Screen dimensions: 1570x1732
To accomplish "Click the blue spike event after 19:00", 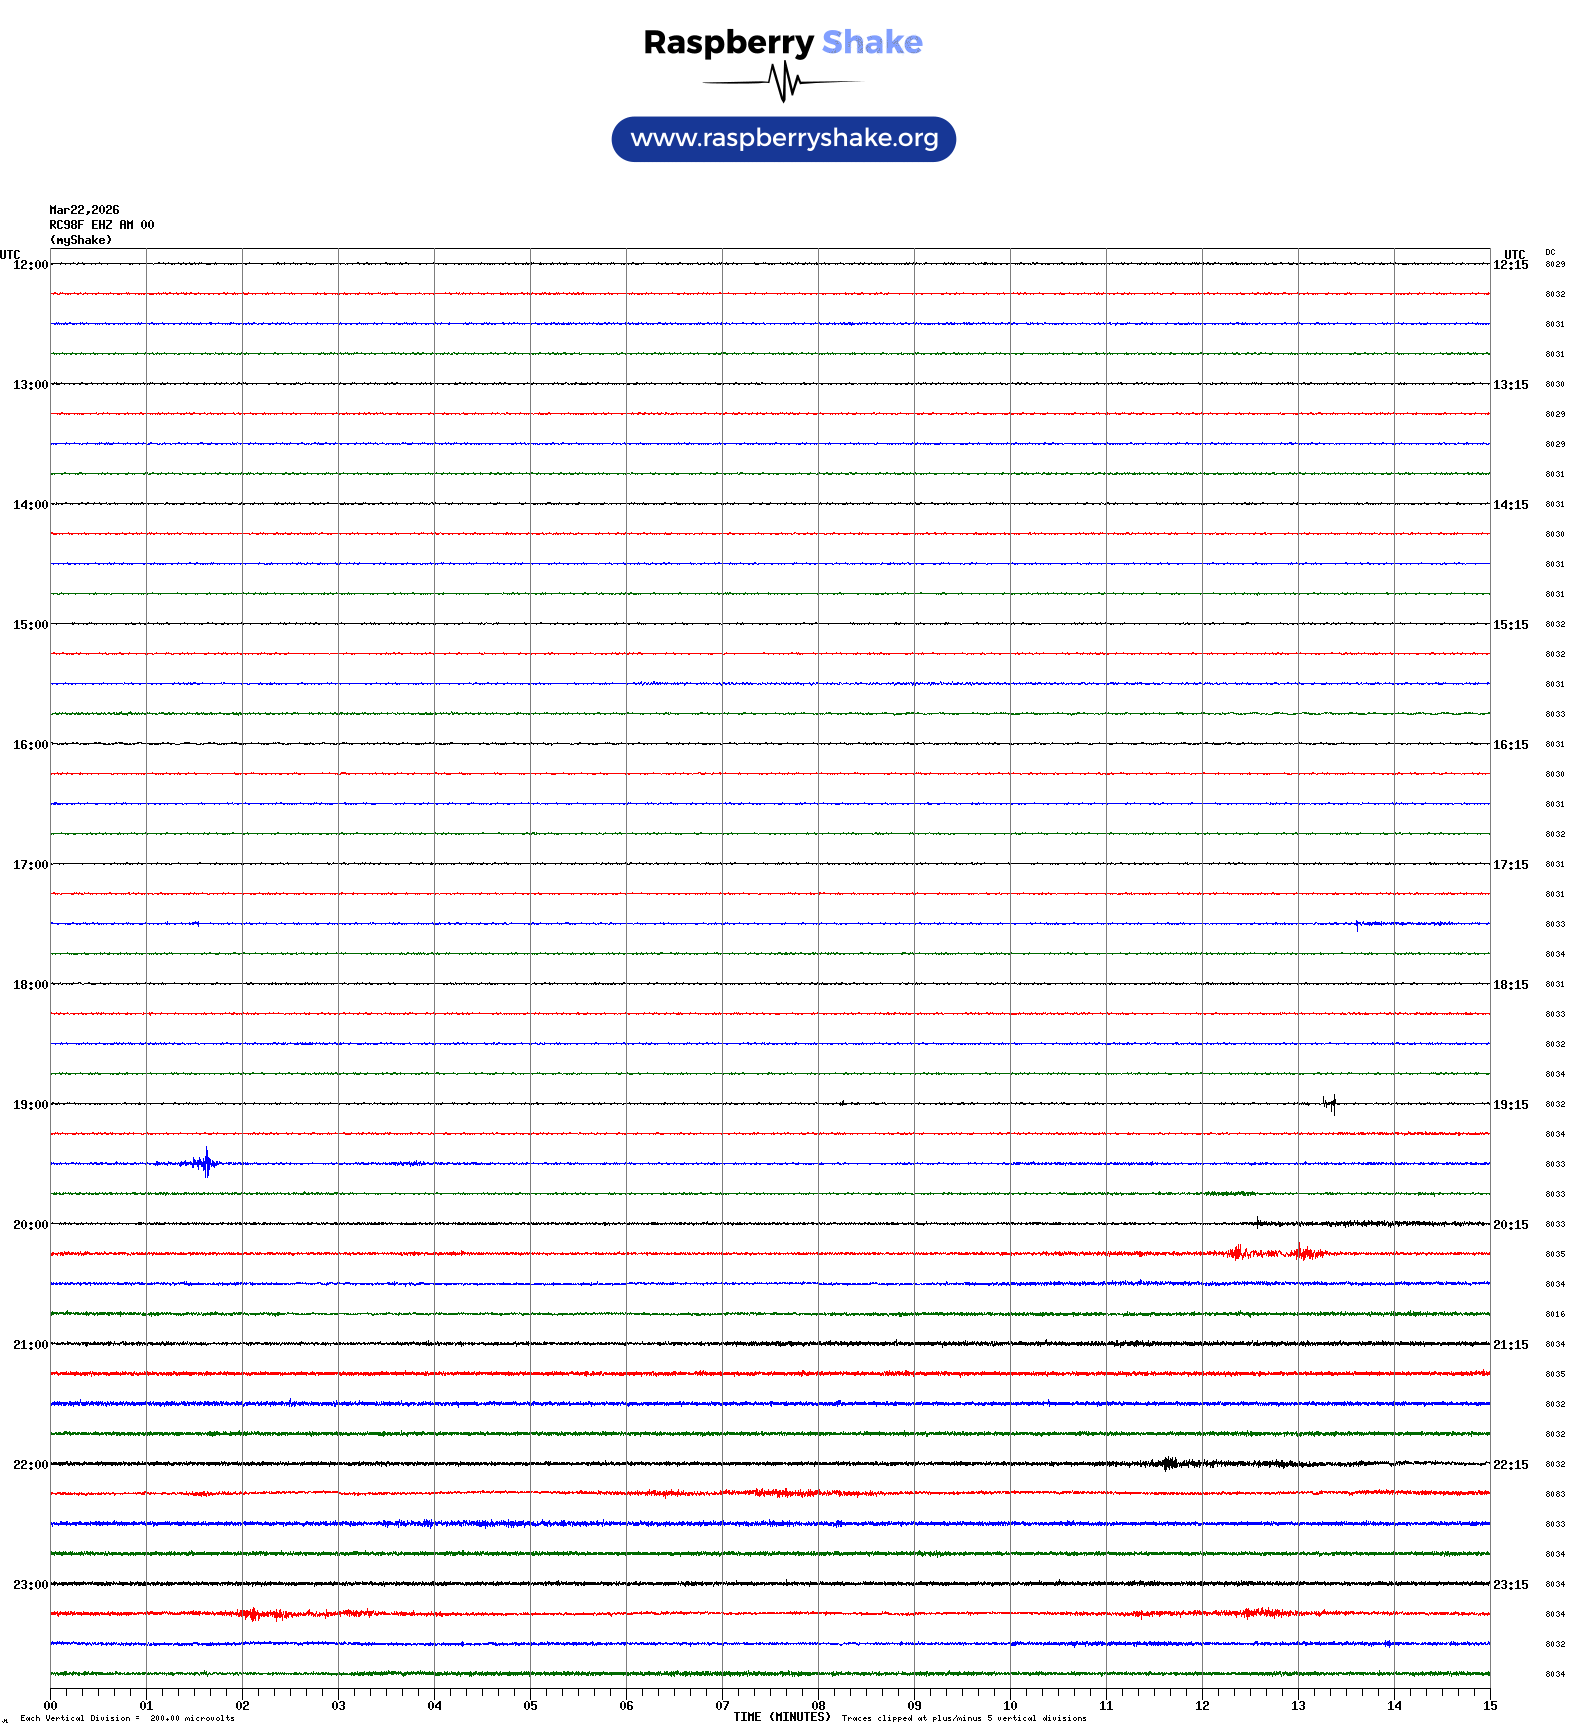I will click(206, 1162).
